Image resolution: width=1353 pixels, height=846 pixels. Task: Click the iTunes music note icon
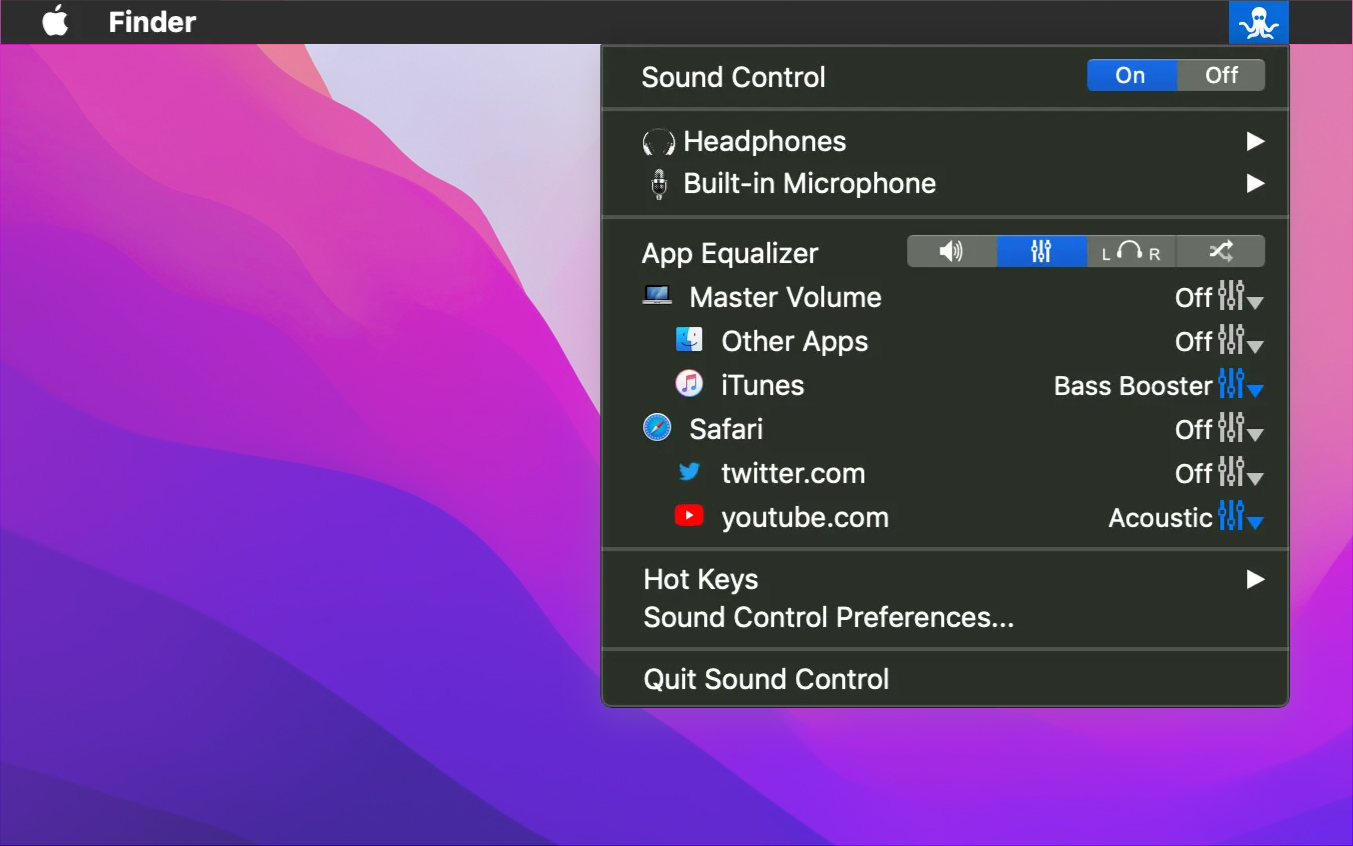coord(689,384)
